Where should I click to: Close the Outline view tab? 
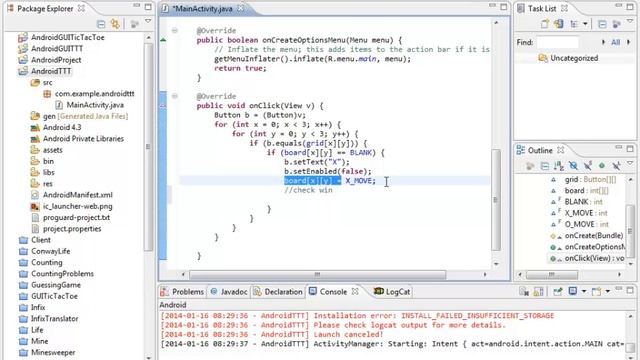[x=561, y=150]
